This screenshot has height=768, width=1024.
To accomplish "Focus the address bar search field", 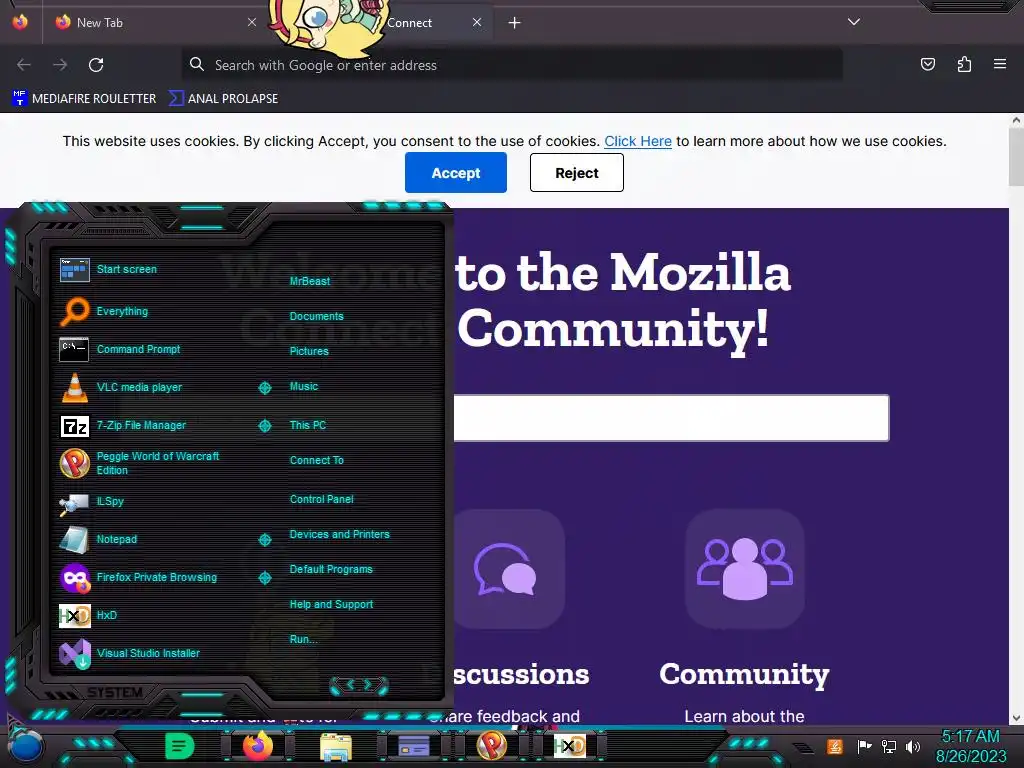I will tap(512, 65).
